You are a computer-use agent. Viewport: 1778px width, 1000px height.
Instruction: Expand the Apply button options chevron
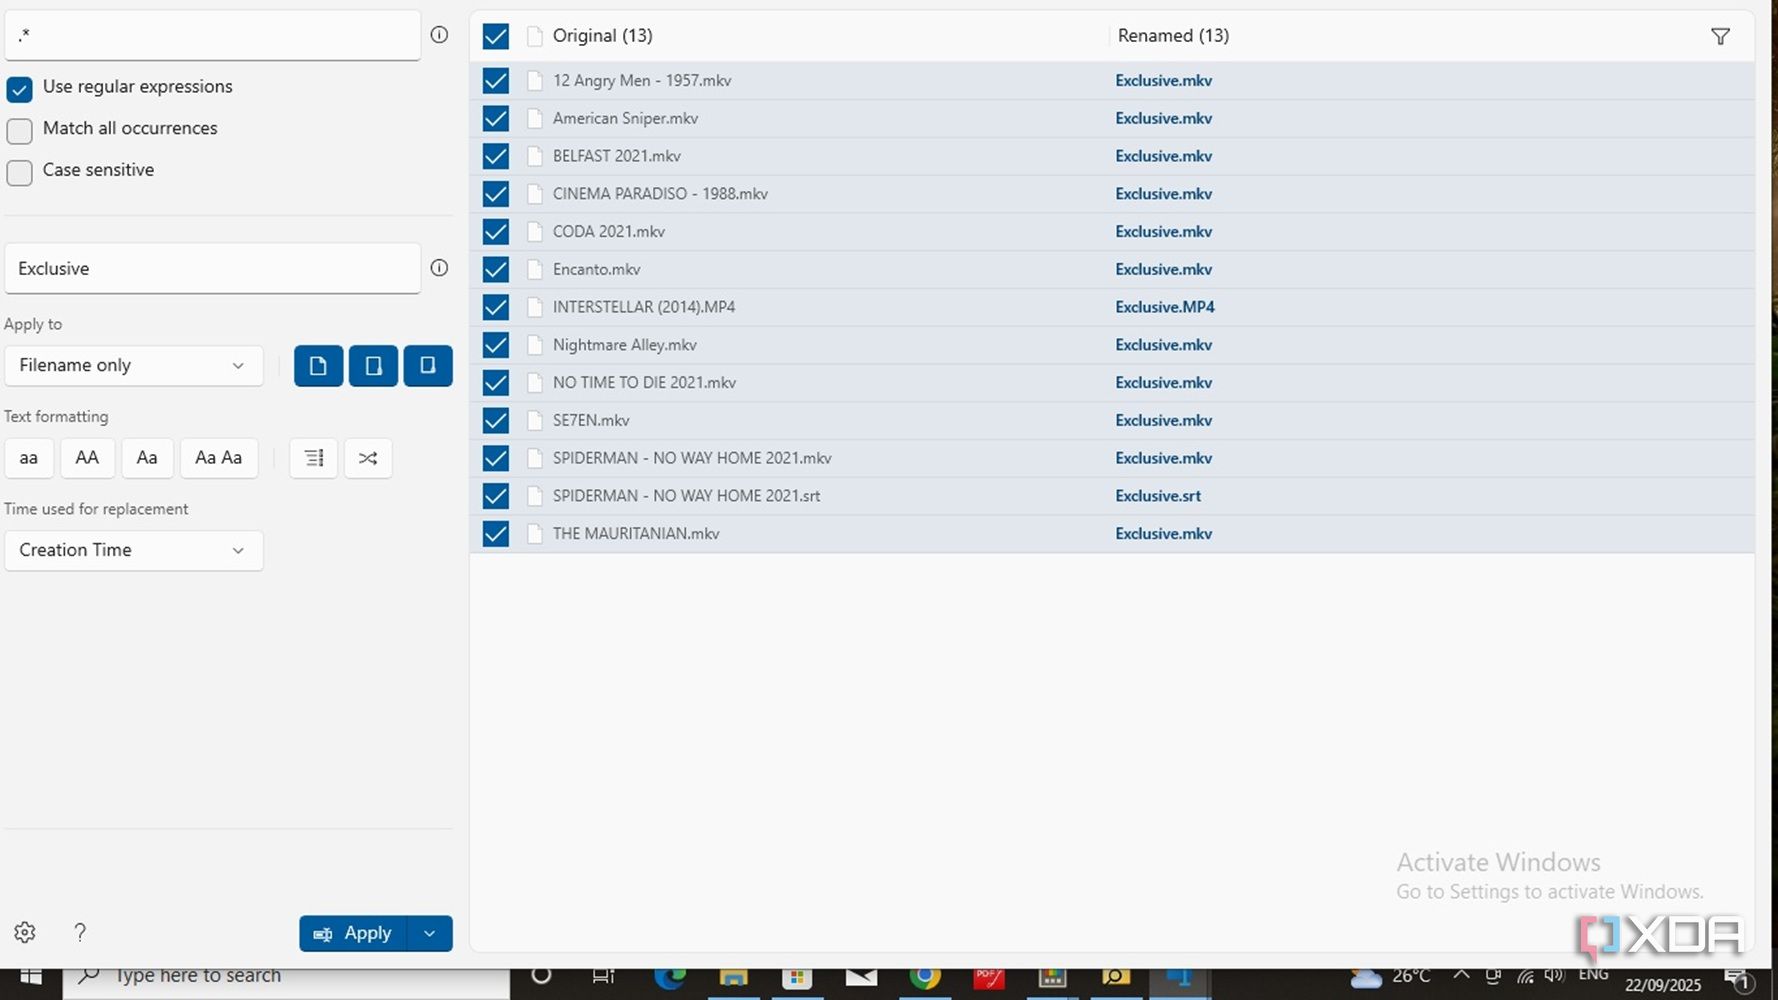point(430,934)
